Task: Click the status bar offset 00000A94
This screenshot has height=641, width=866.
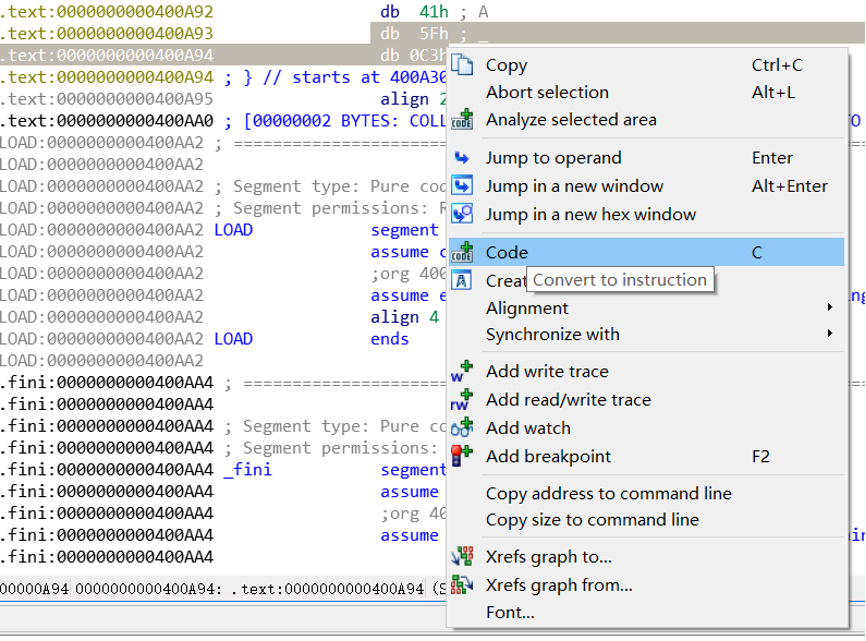Action: click(x=34, y=590)
